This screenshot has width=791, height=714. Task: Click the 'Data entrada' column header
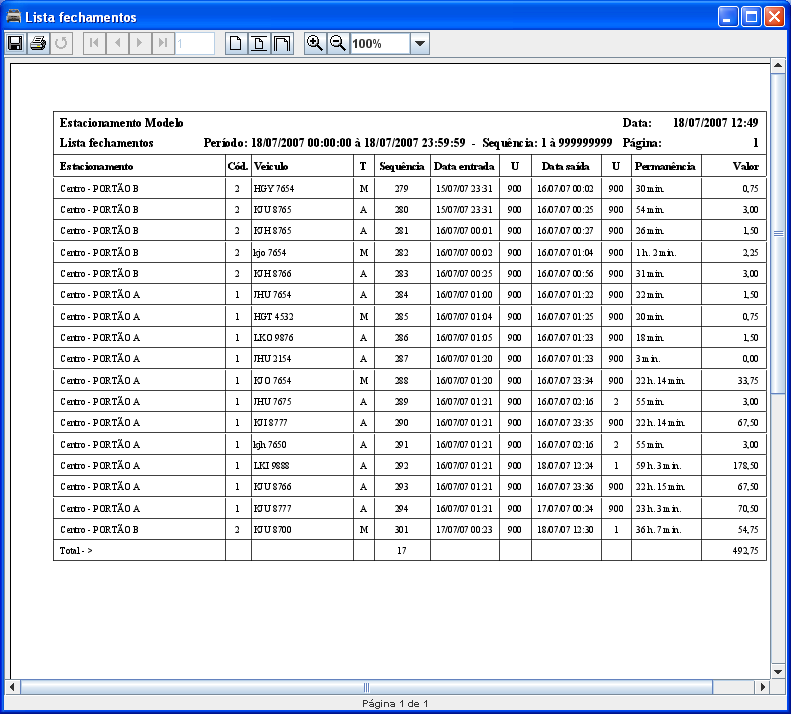coord(464,166)
